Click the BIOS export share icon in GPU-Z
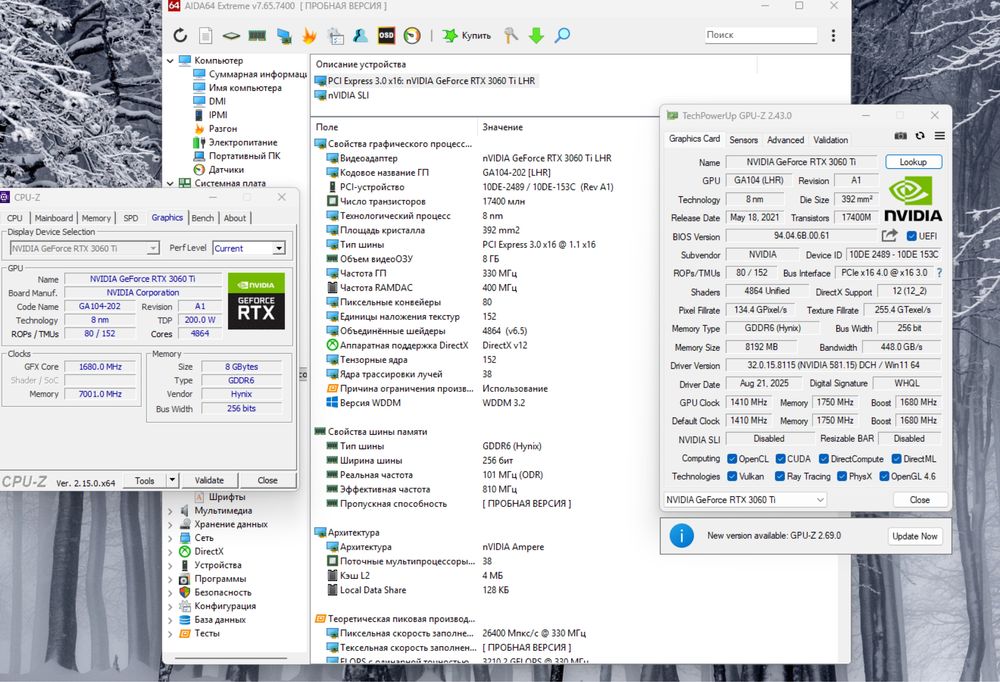 (890, 235)
